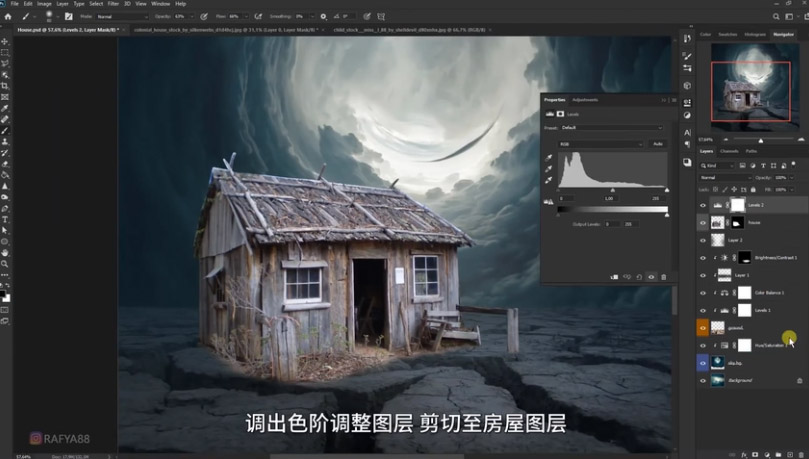Viewport: 809px width, 459px height.
Task: Open the Levels Preset dropdown
Action: [610, 128]
